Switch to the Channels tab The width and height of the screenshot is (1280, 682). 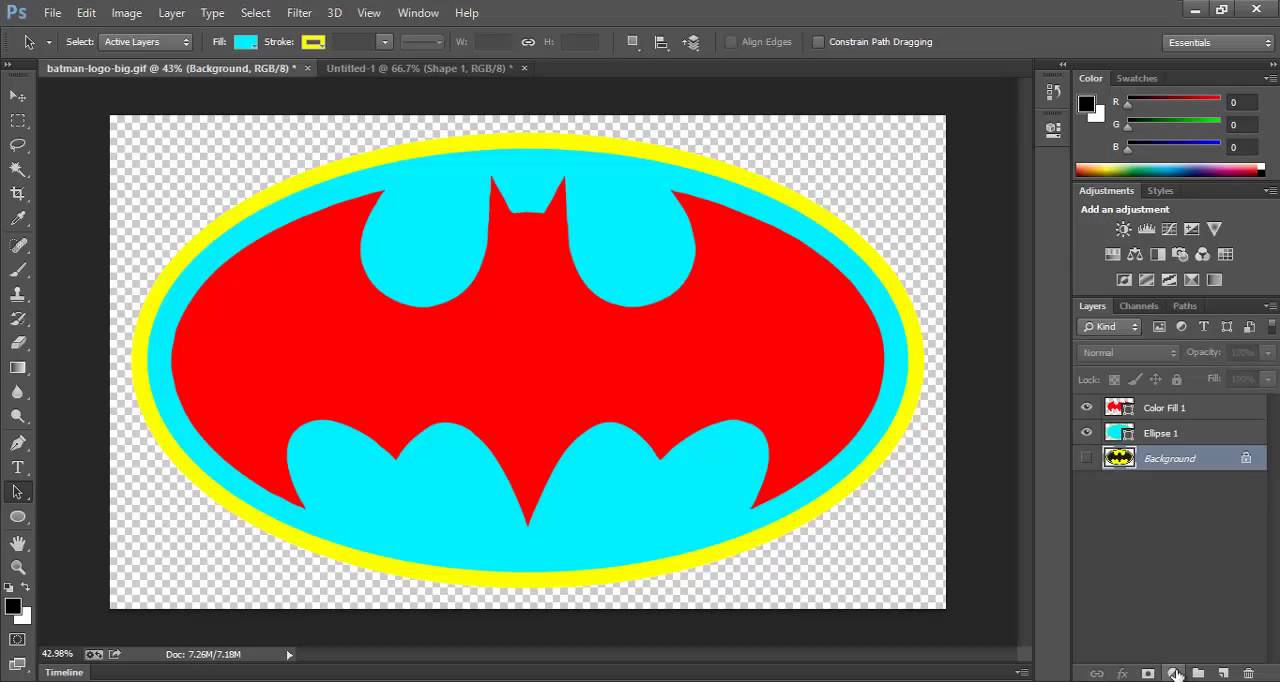[x=1138, y=306]
